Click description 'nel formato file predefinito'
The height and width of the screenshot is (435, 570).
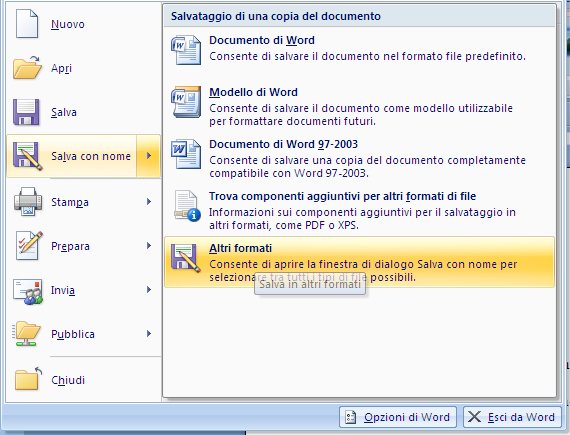(x=454, y=56)
